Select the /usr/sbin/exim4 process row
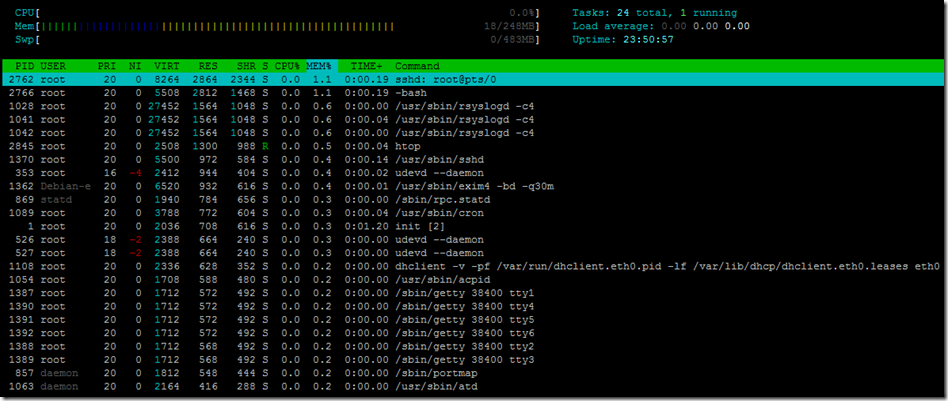 tap(473, 186)
